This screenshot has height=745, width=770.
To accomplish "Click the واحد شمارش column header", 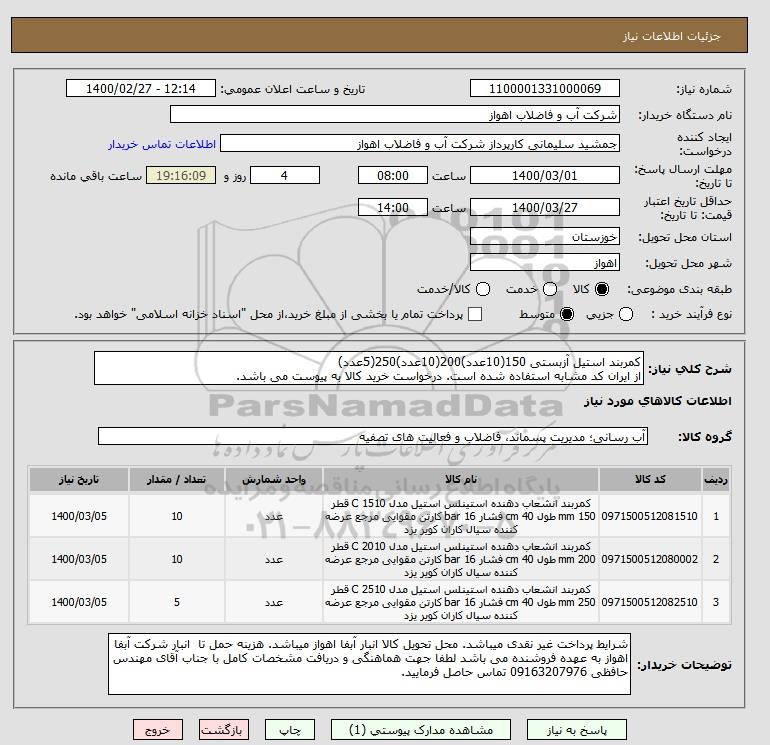I will 274,479.
